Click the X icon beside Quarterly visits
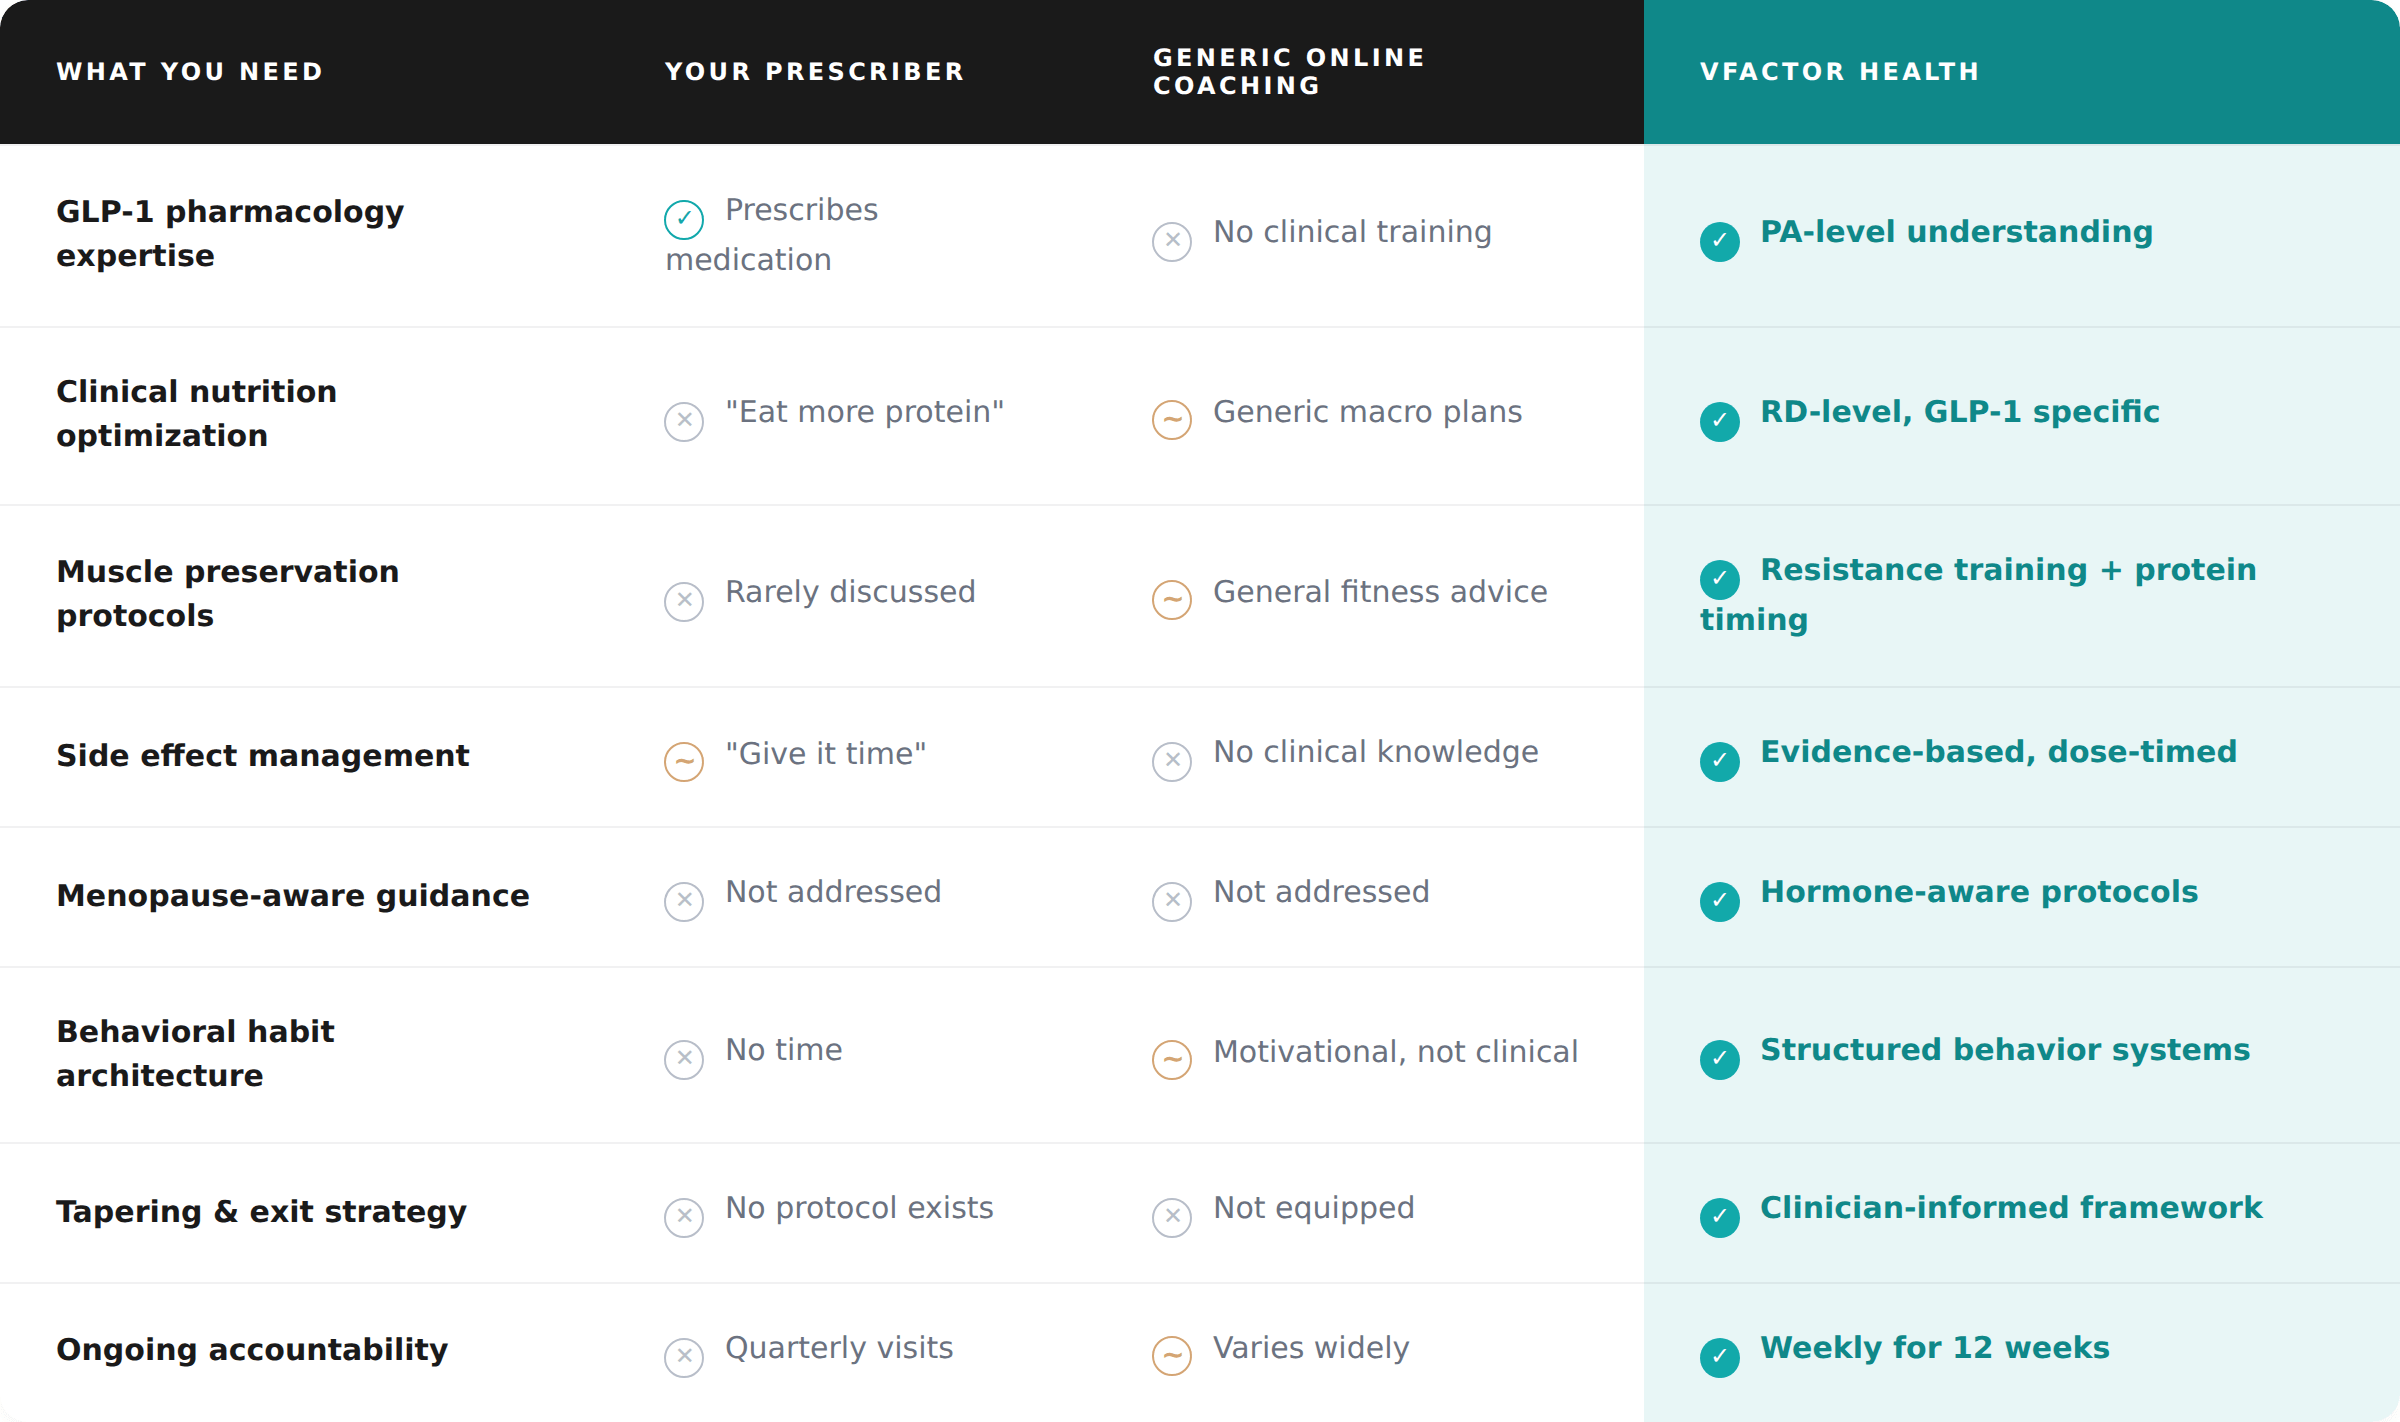This screenshot has height=1422, width=2400. 684,1357
